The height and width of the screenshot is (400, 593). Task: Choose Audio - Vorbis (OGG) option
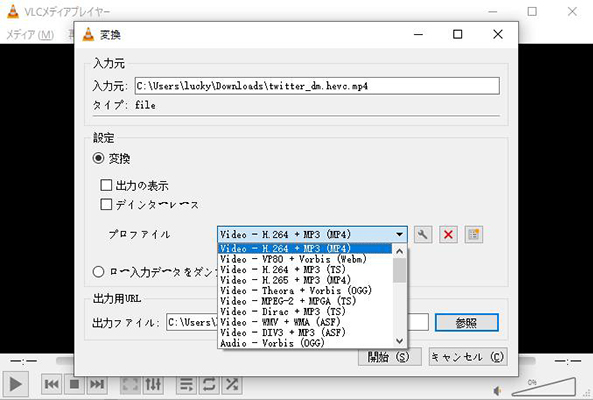coord(305,343)
